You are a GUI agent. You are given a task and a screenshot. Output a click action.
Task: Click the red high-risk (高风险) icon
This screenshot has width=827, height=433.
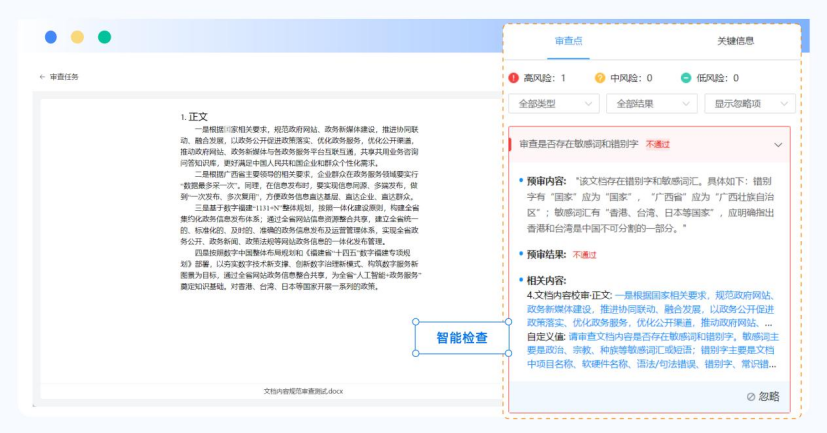point(515,78)
